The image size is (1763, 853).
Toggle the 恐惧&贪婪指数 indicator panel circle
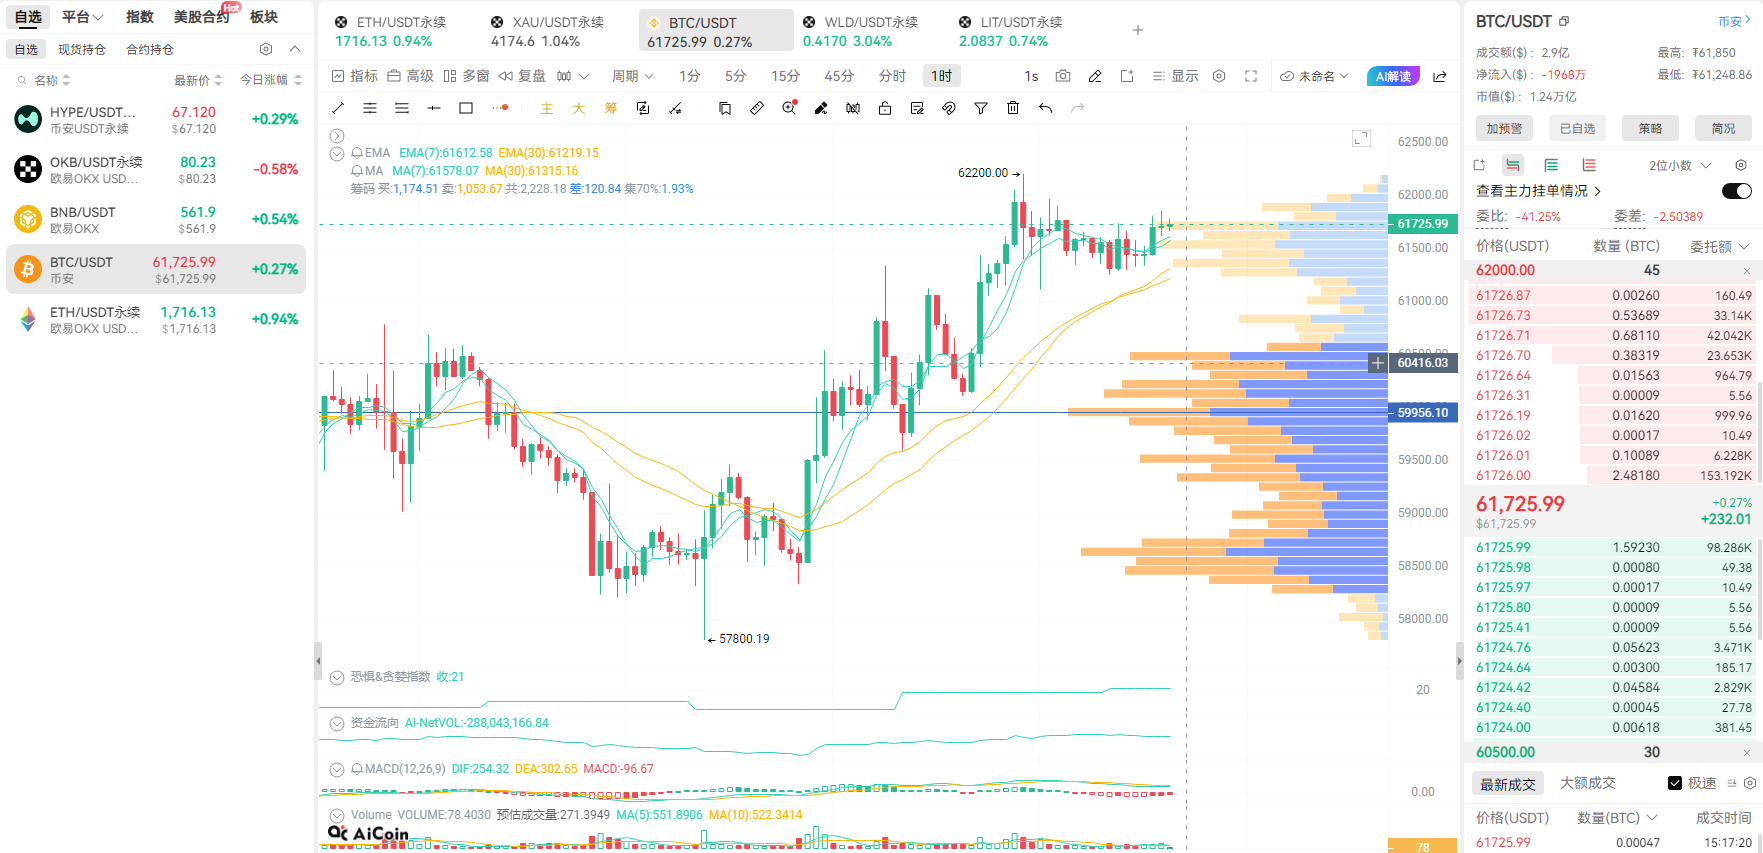pos(337,677)
